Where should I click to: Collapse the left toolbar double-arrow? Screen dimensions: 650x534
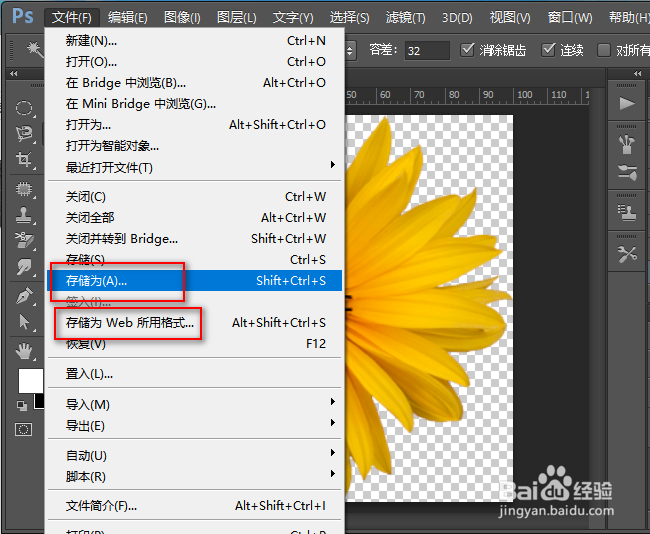tap(14, 73)
